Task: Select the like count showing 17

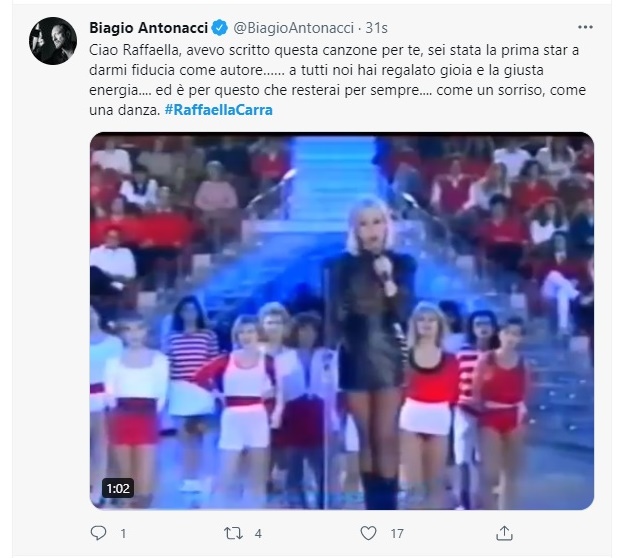Action: point(397,534)
